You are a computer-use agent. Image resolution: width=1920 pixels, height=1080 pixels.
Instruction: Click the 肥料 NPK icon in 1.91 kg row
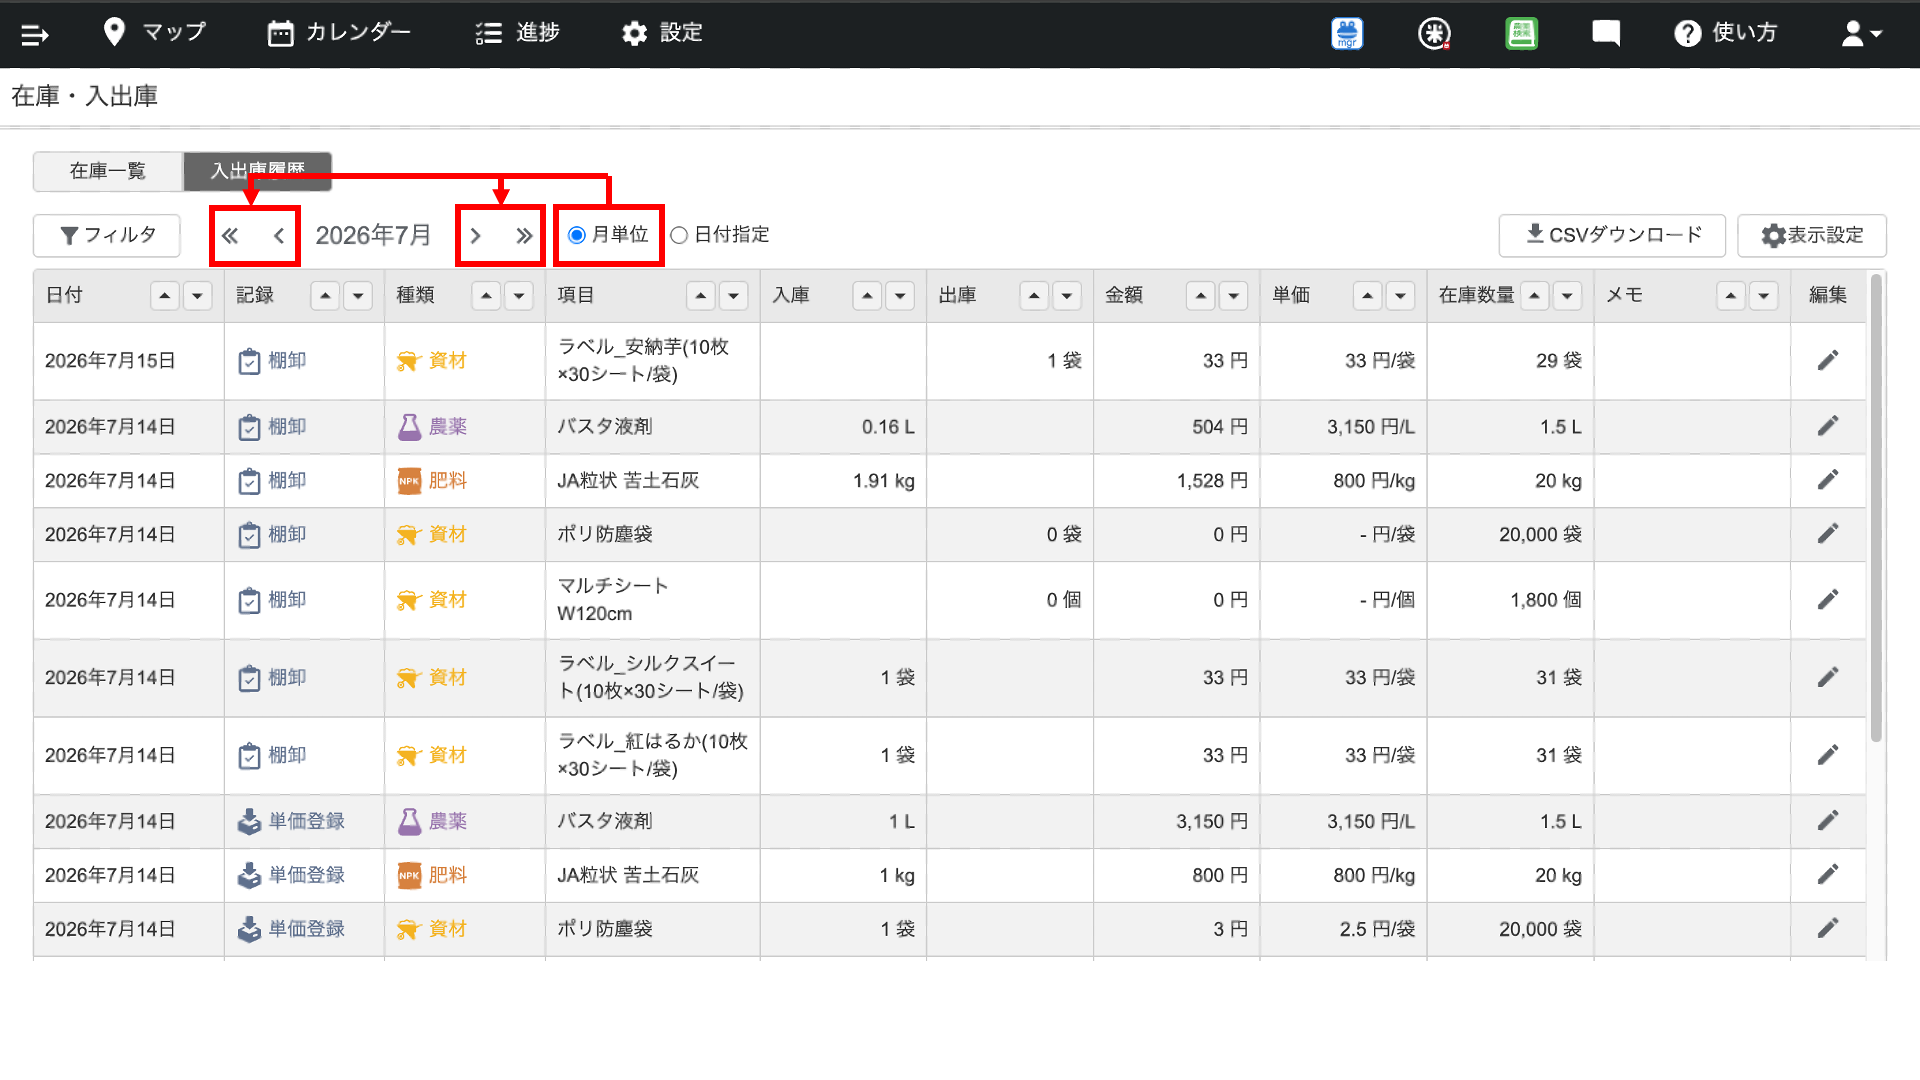[x=409, y=481]
